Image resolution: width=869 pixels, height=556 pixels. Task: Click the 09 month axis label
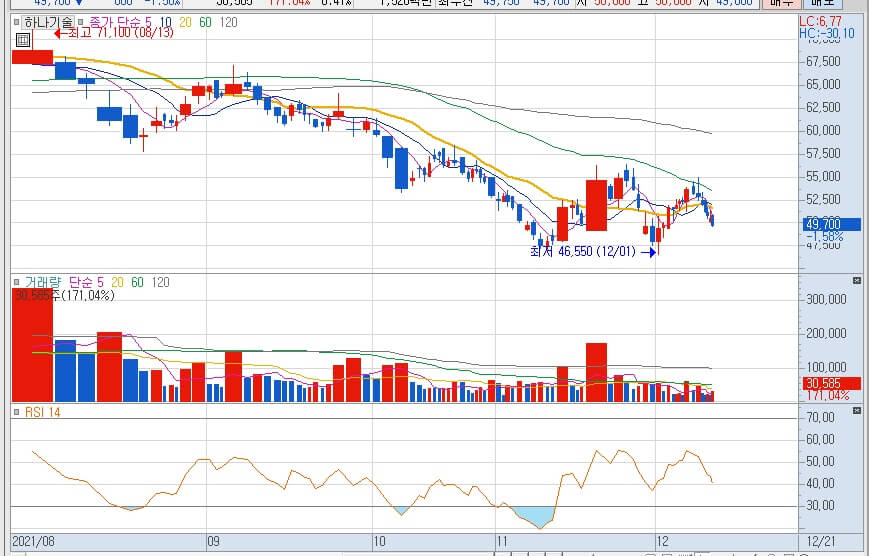213,541
